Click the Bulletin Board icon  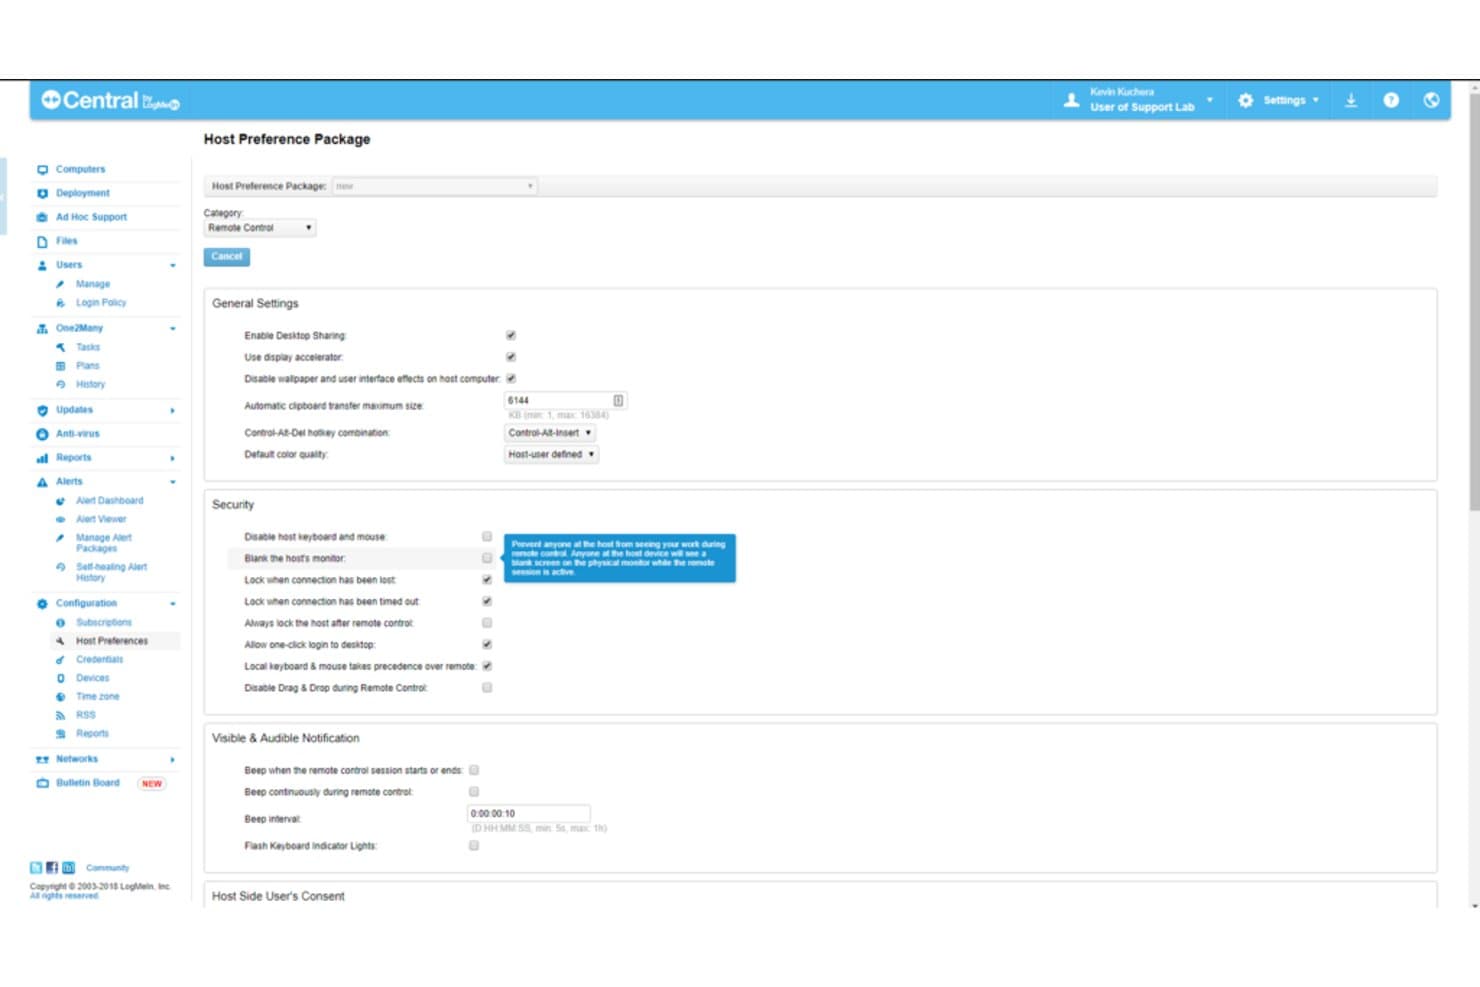pyautogui.click(x=42, y=784)
